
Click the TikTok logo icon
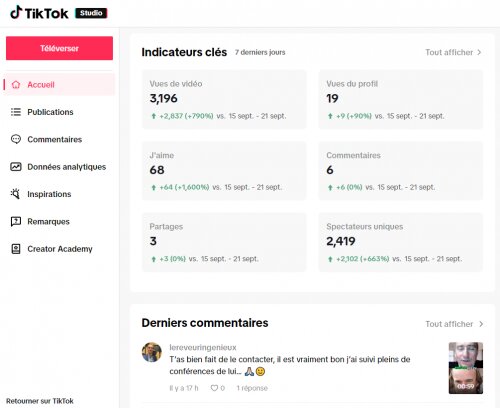pos(16,12)
